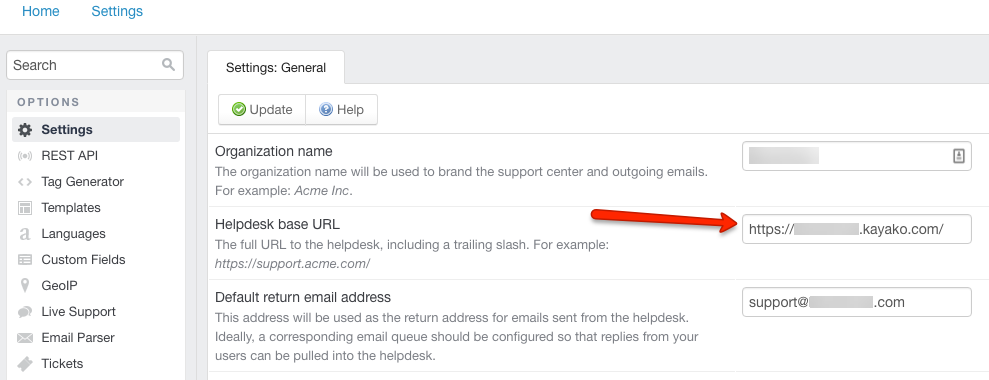Click into the sidebar Search input
The image size is (989, 380).
(x=95, y=65)
